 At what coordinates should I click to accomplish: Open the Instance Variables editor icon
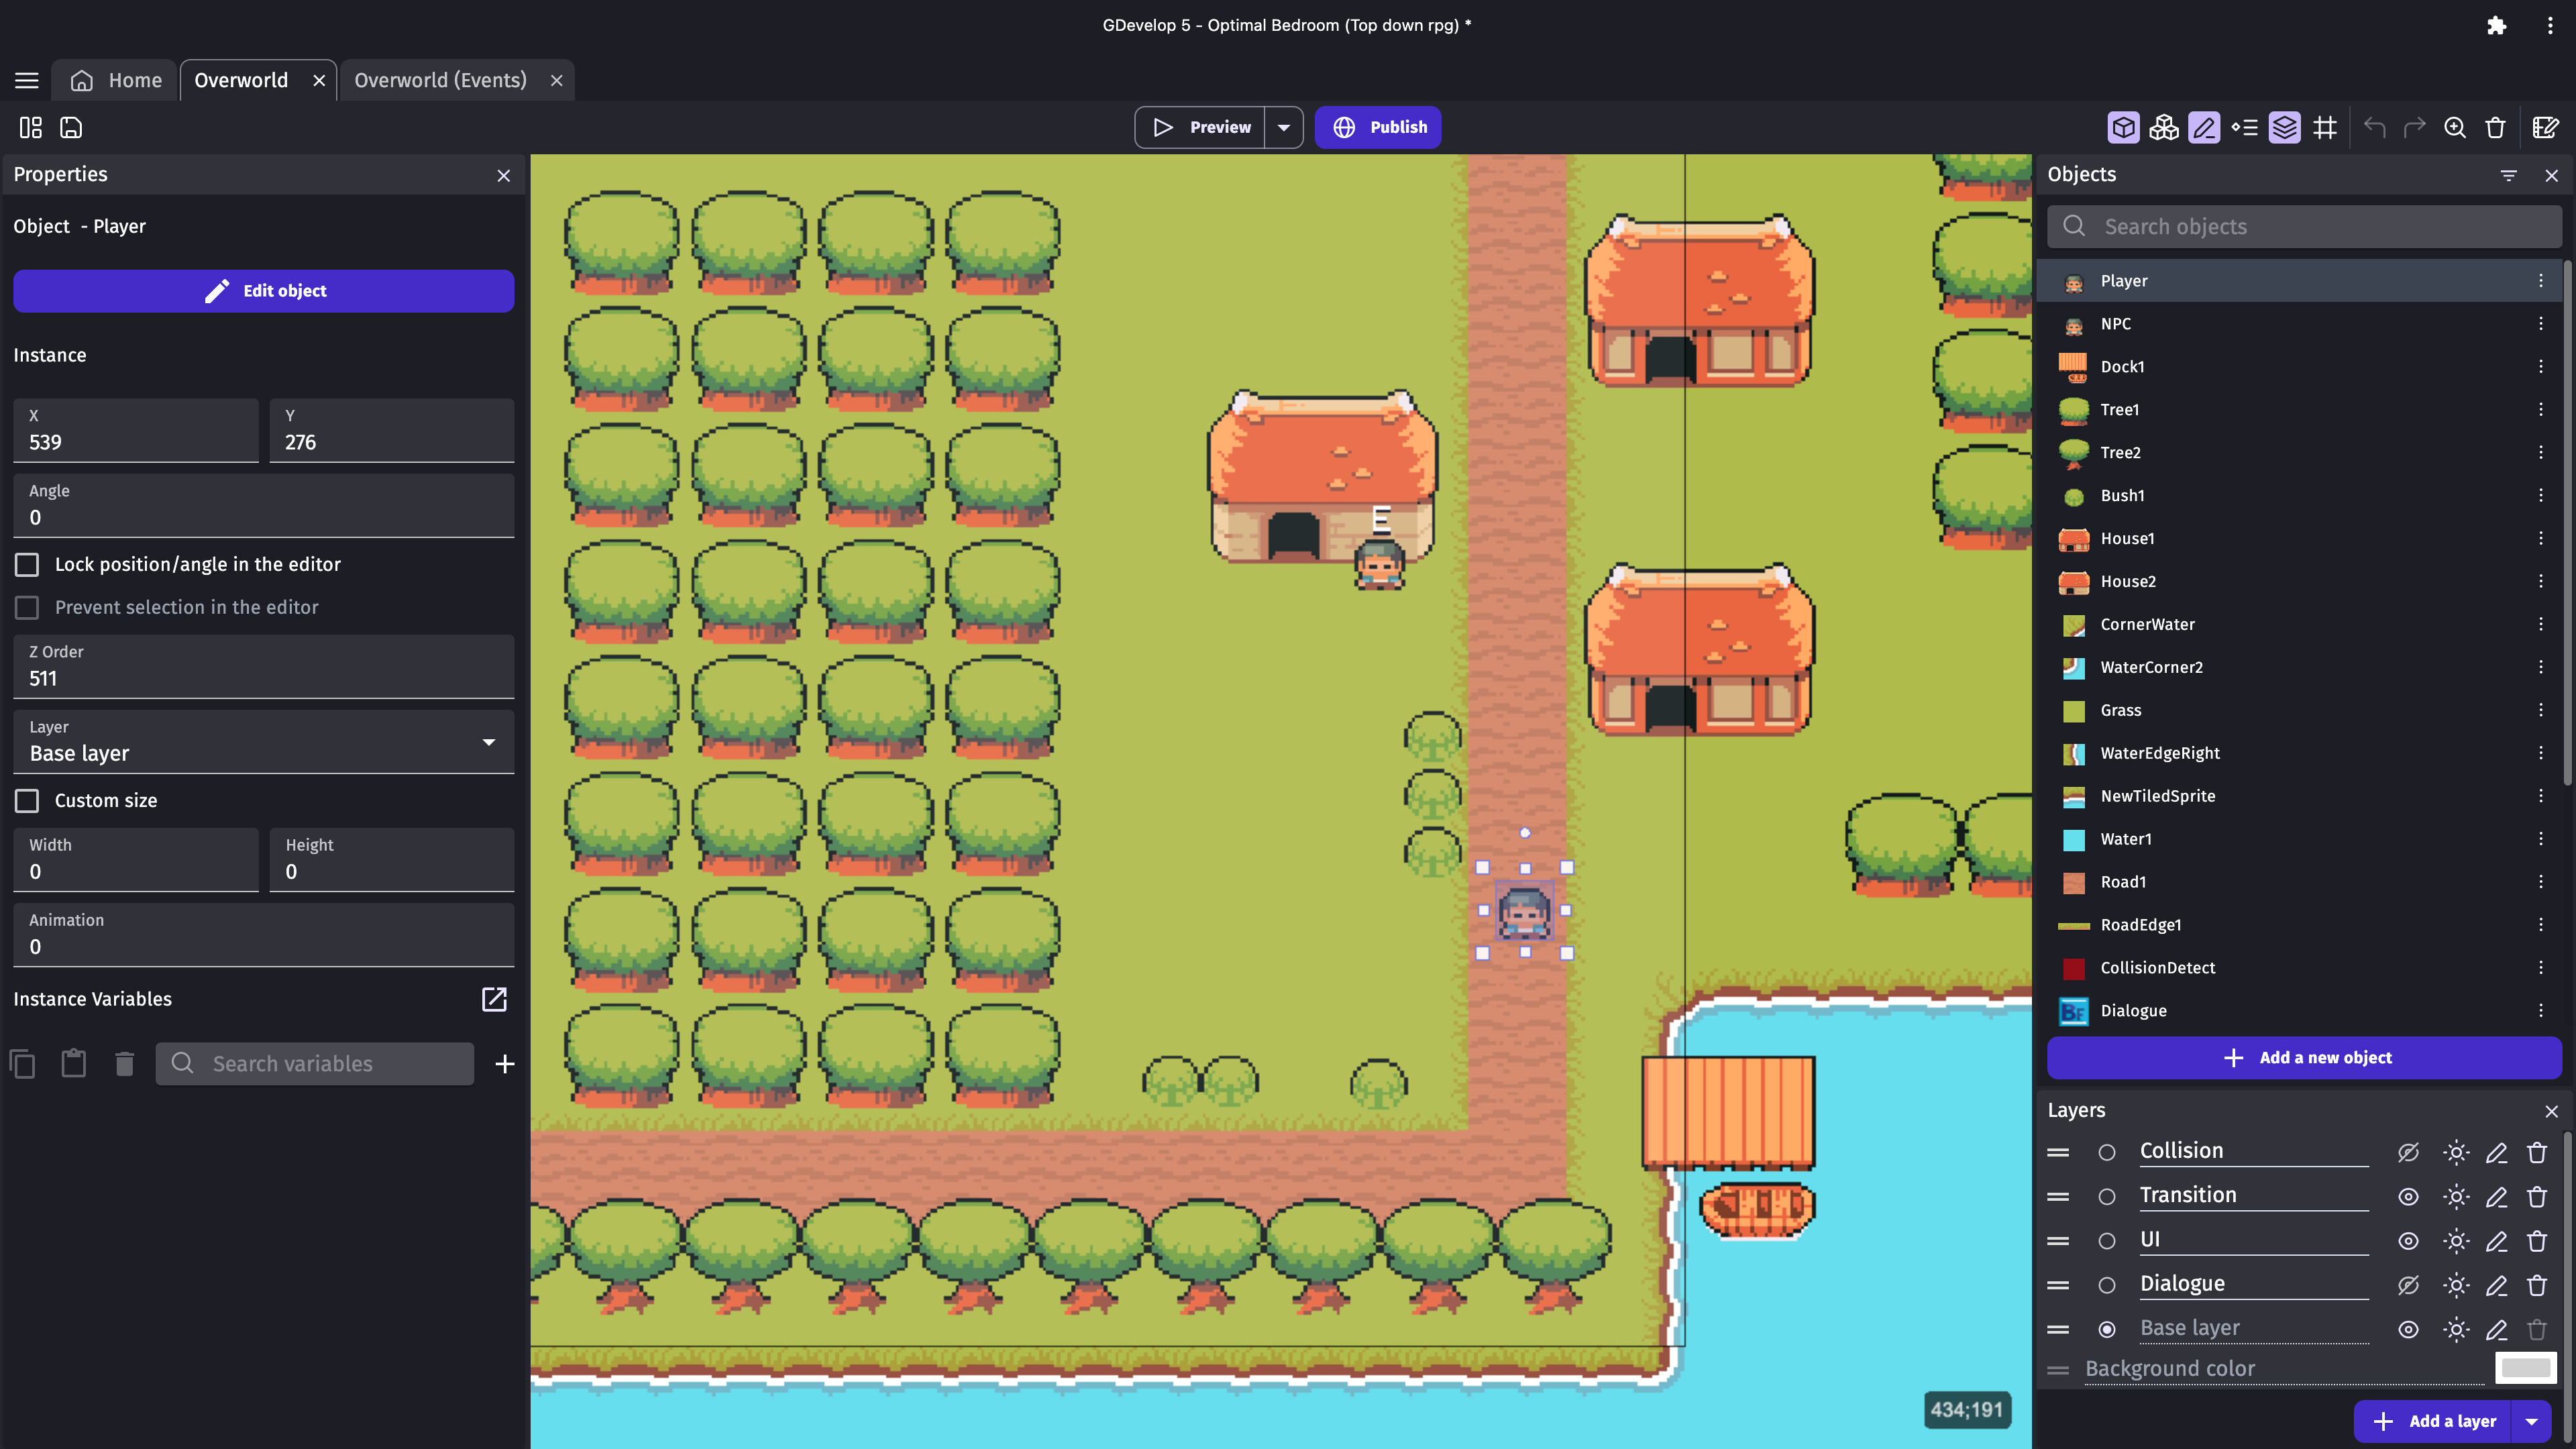tap(494, 999)
